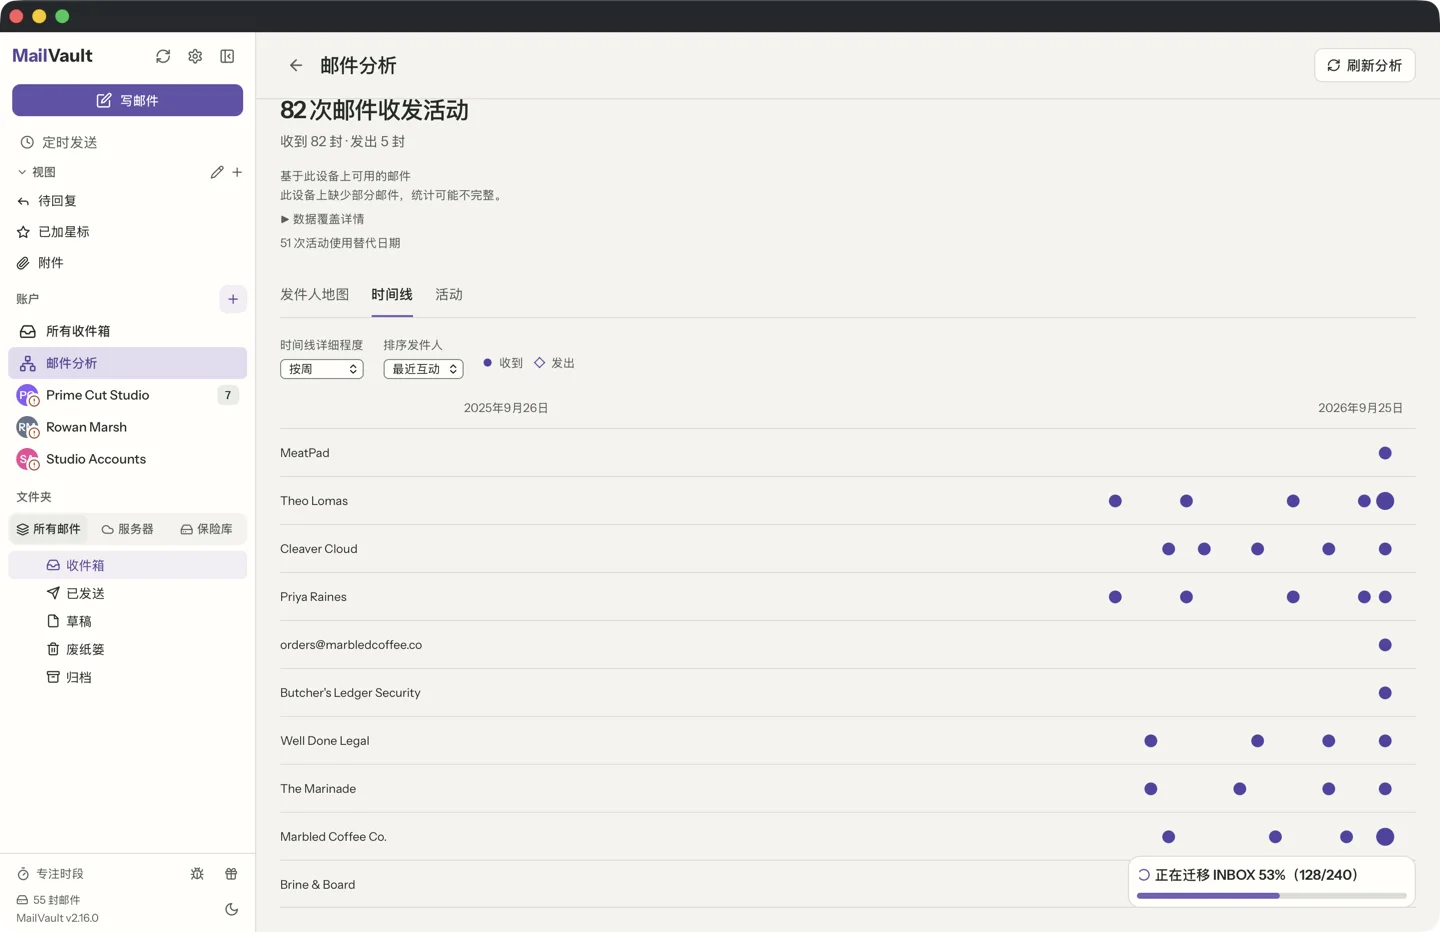Open 所有收件箱 in the sidebar
1440x932 pixels.
[x=127, y=331]
